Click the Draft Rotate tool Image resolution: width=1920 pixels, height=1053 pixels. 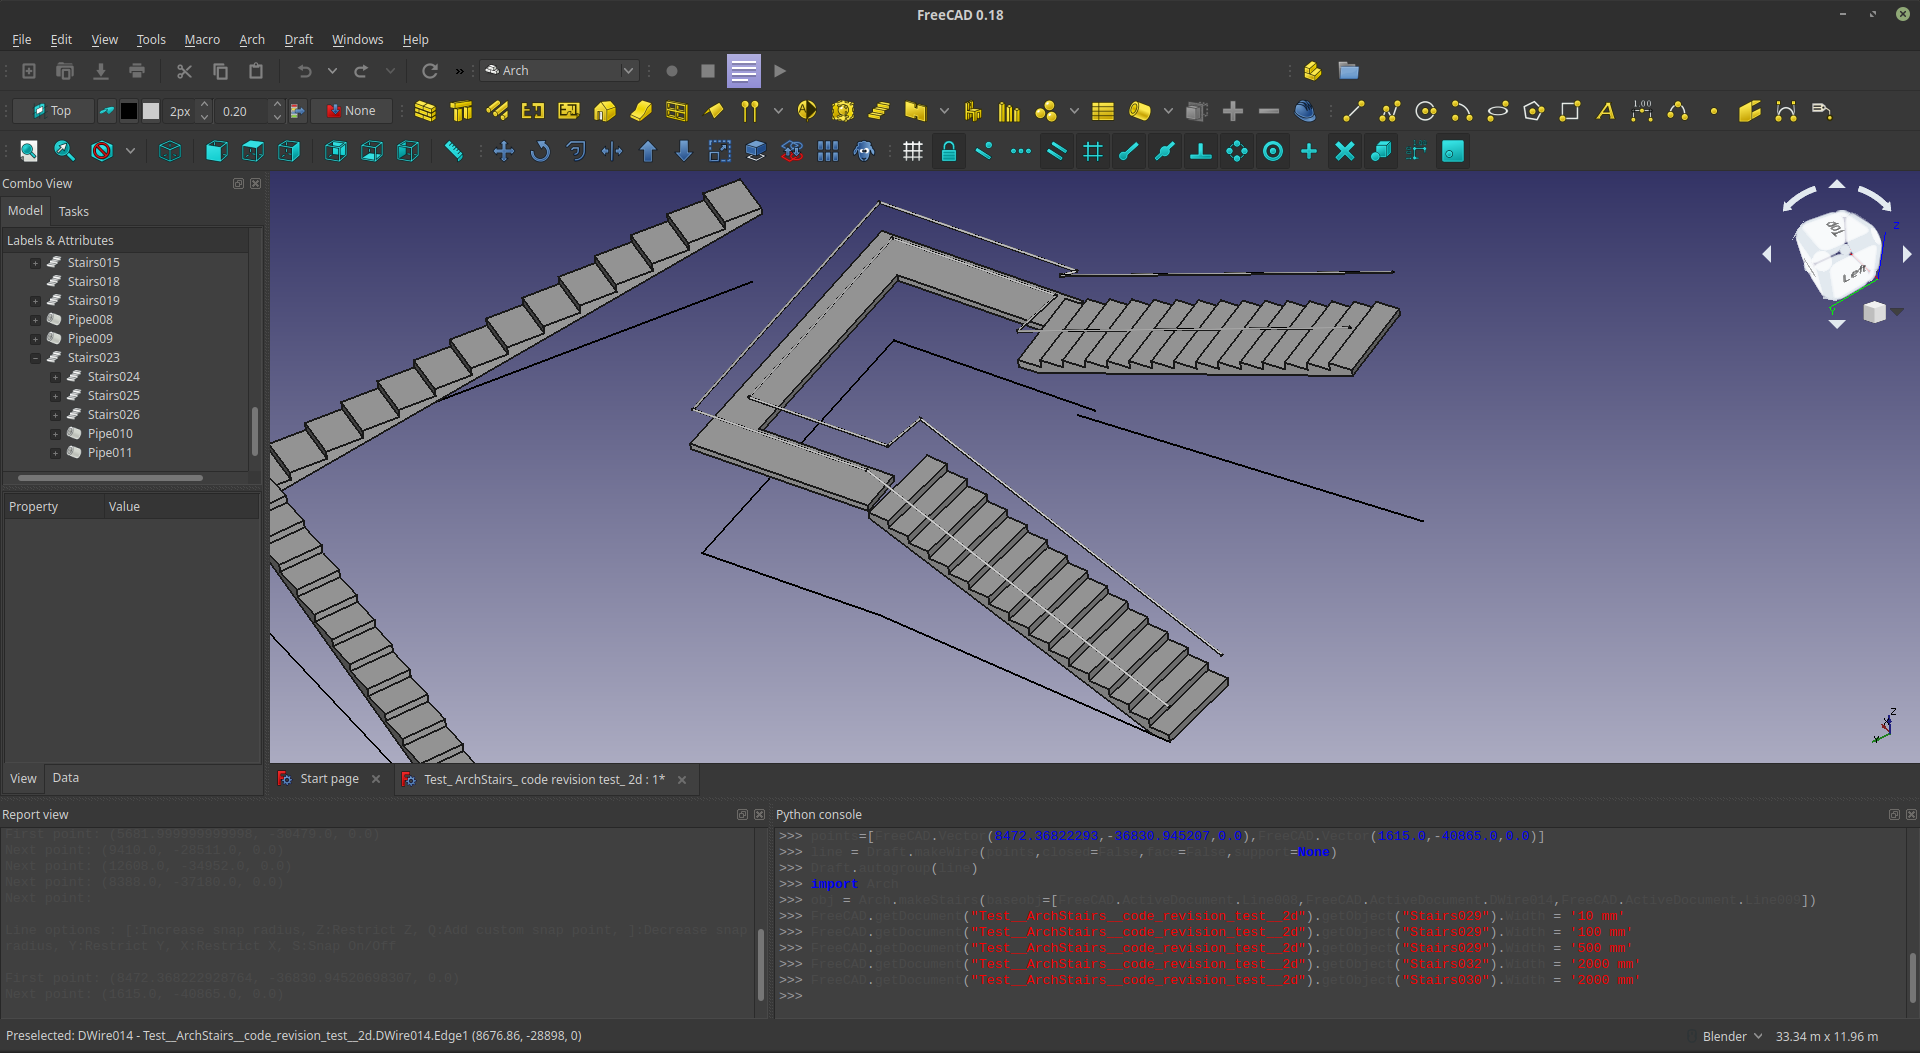pos(540,151)
